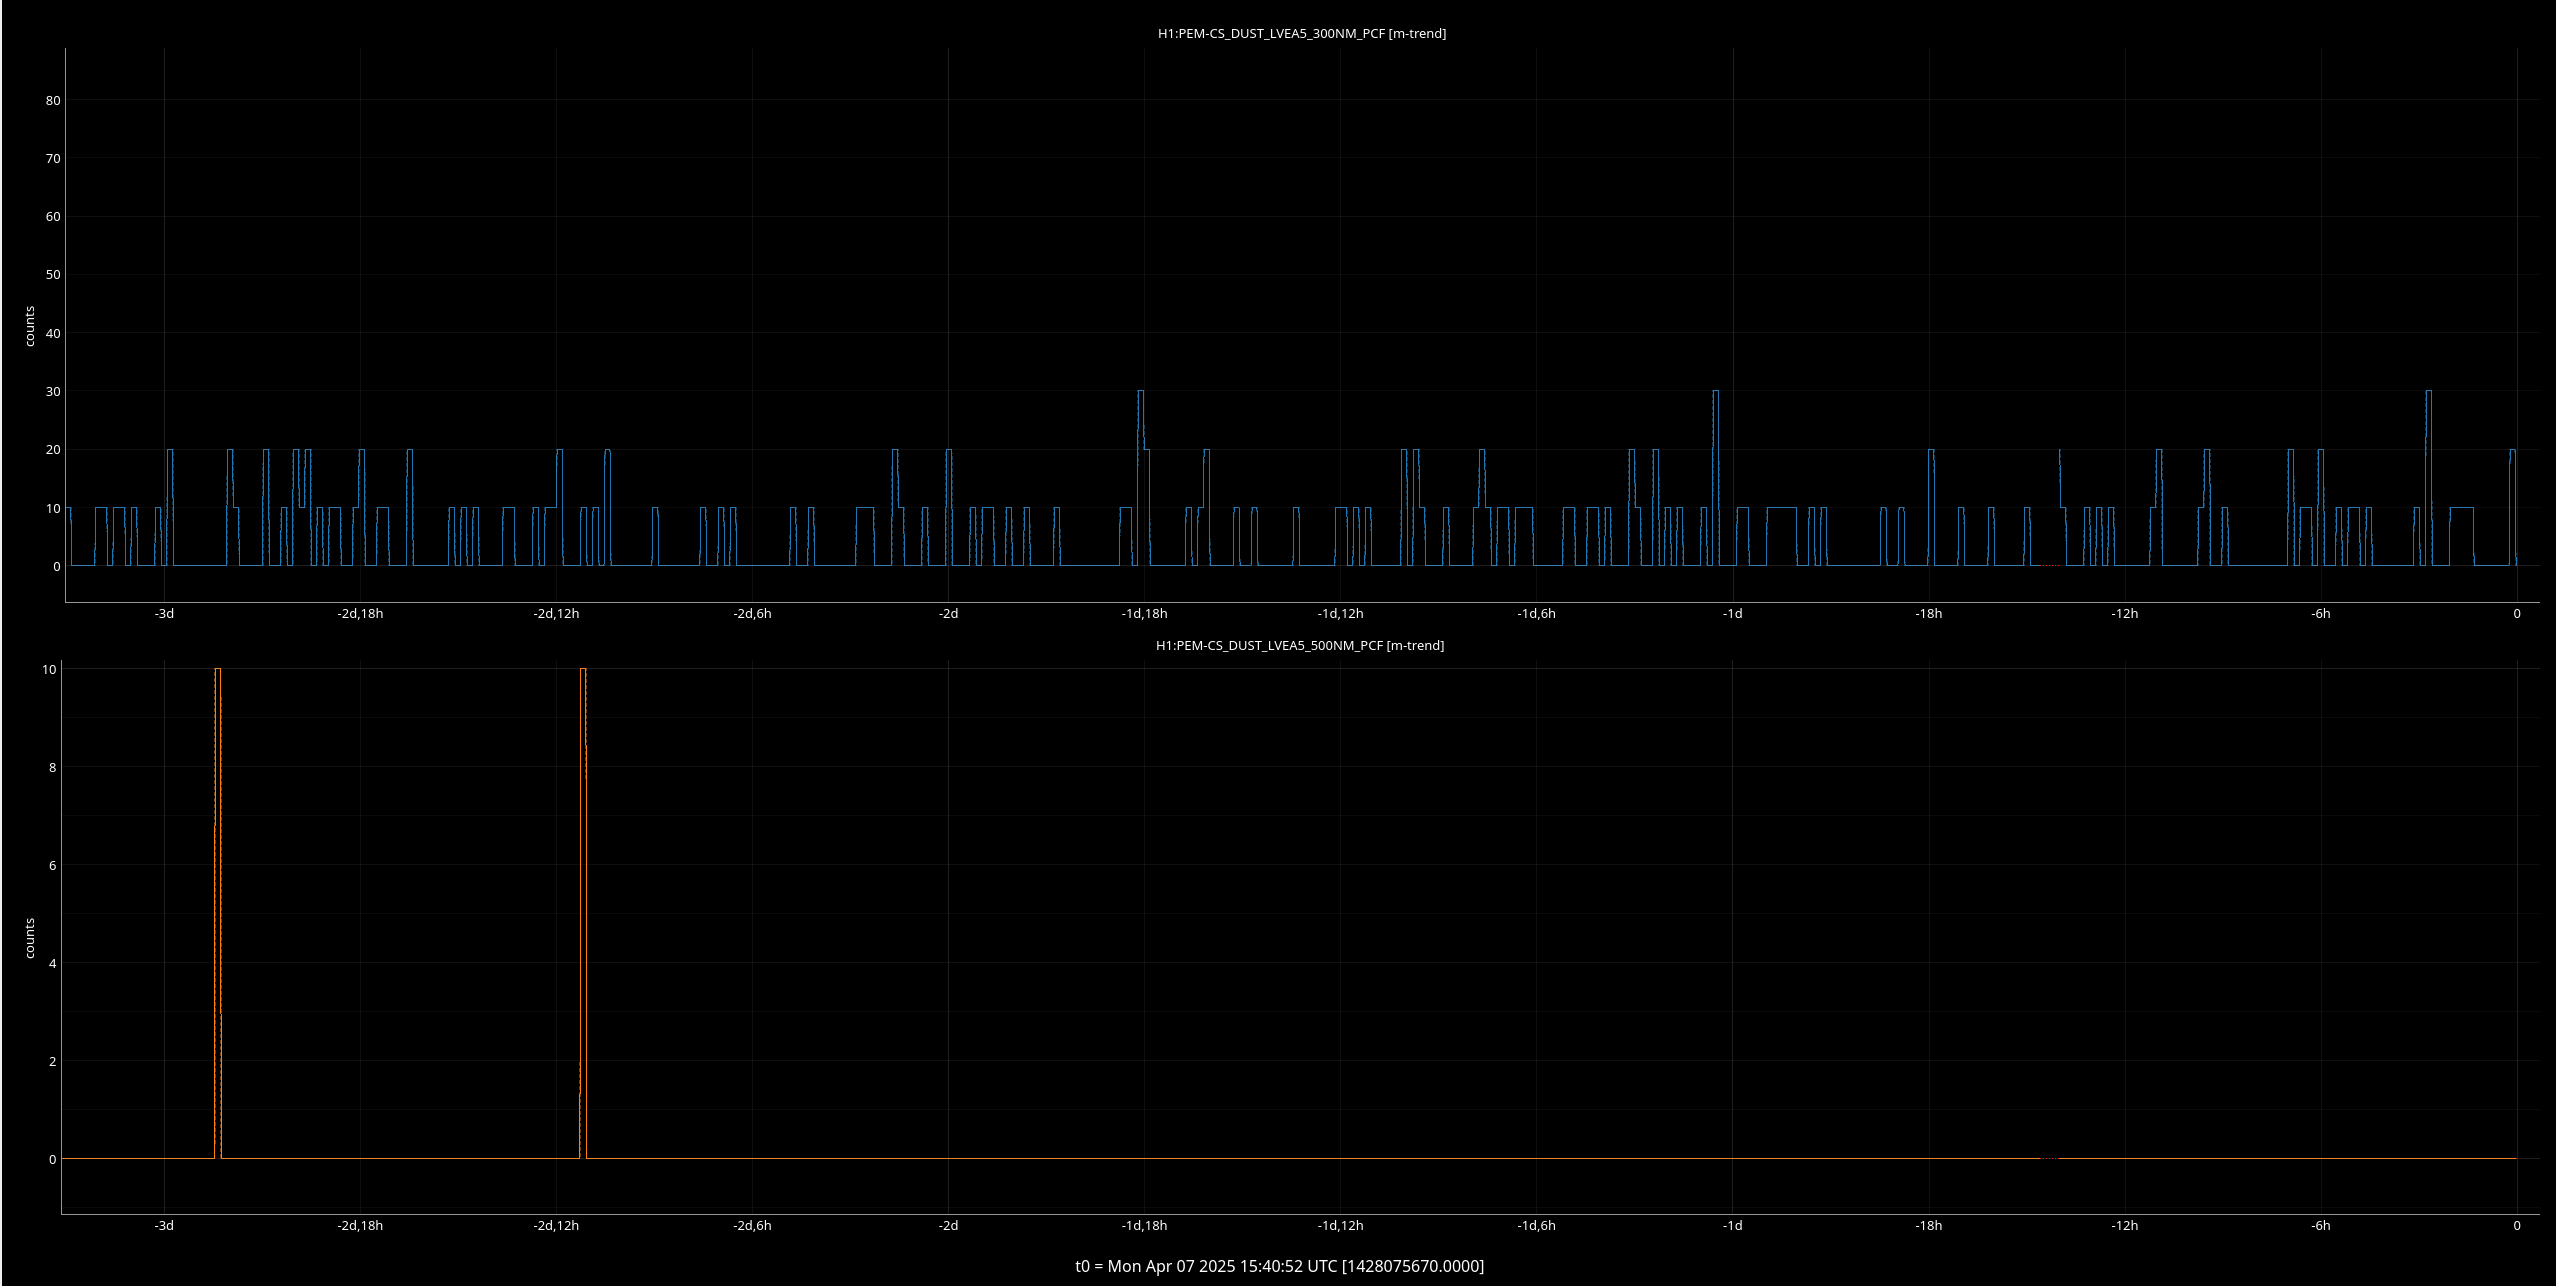The height and width of the screenshot is (1286, 2556).
Task: Click the -1d,6h x-tick under the 300NM plot
Action: click(x=1536, y=613)
